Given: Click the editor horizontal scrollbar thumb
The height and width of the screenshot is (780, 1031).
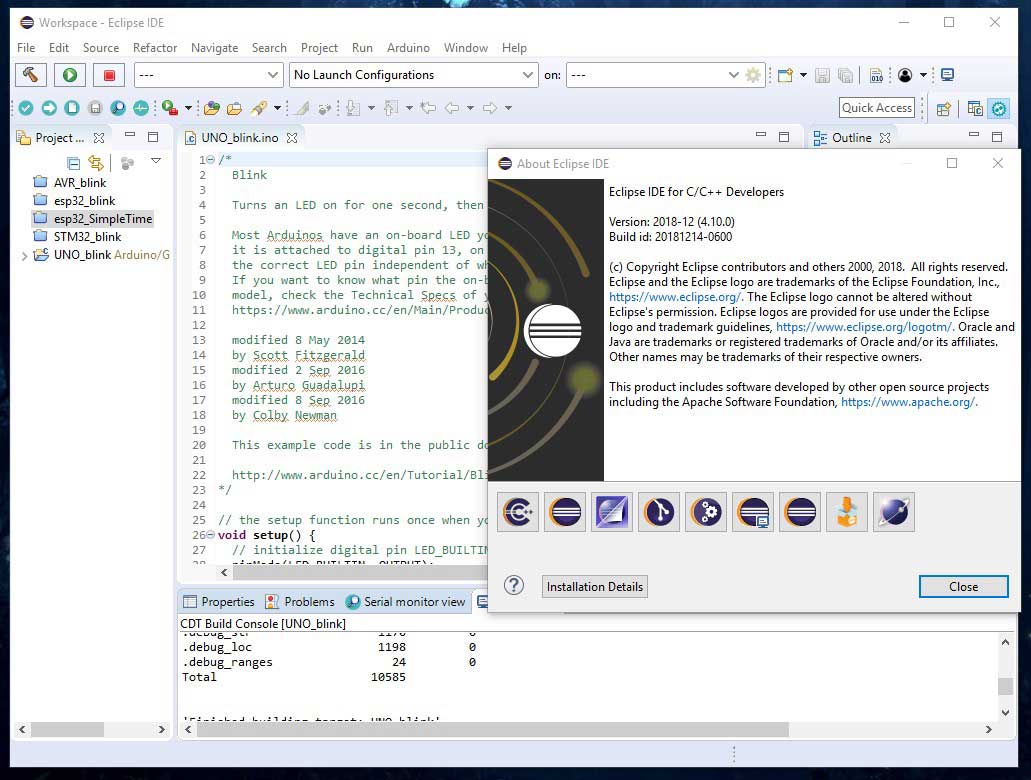Looking at the screenshot, I should click(360, 572).
